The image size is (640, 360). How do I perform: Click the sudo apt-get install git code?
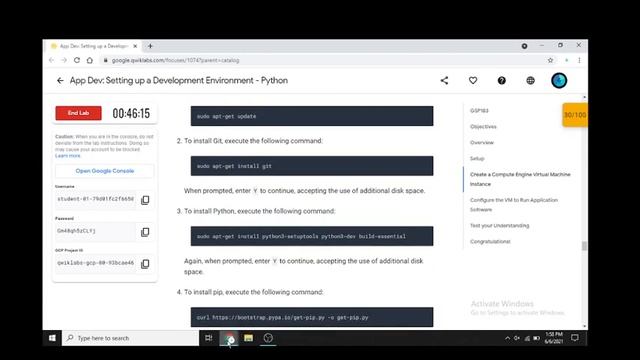pos(312,166)
